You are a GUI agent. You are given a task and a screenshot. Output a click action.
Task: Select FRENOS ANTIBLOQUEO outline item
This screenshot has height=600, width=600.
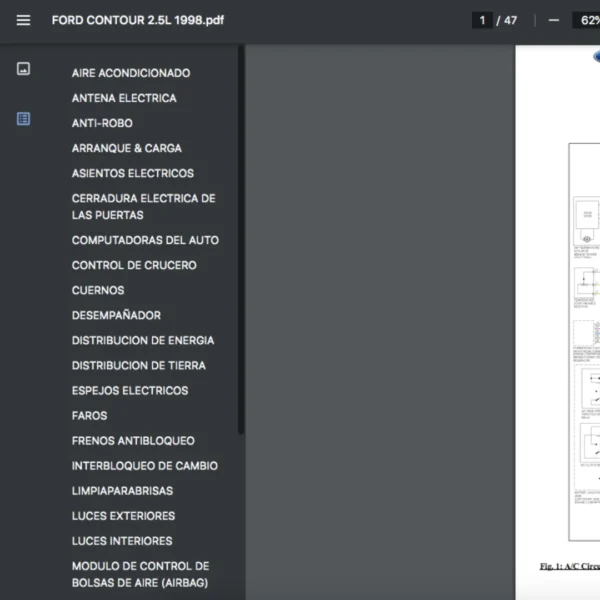tap(133, 440)
